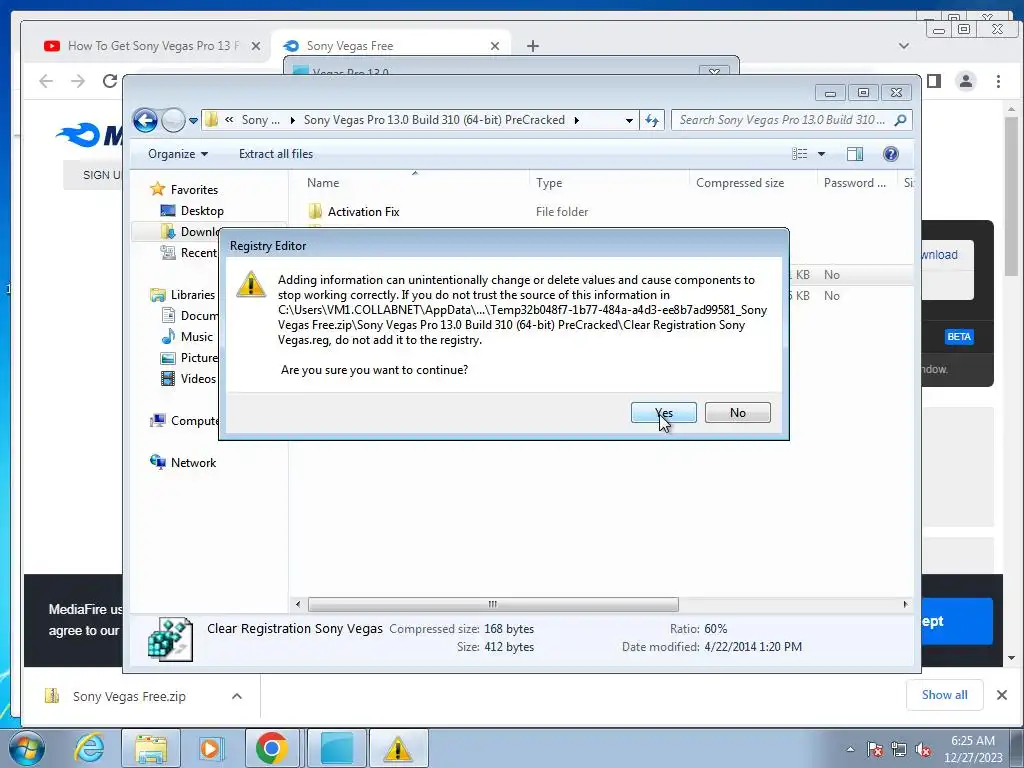The height and width of the screenshot is (768, 1024).
Task: Click Explorer forward navigation arrow
Action: tap(173, 120)
